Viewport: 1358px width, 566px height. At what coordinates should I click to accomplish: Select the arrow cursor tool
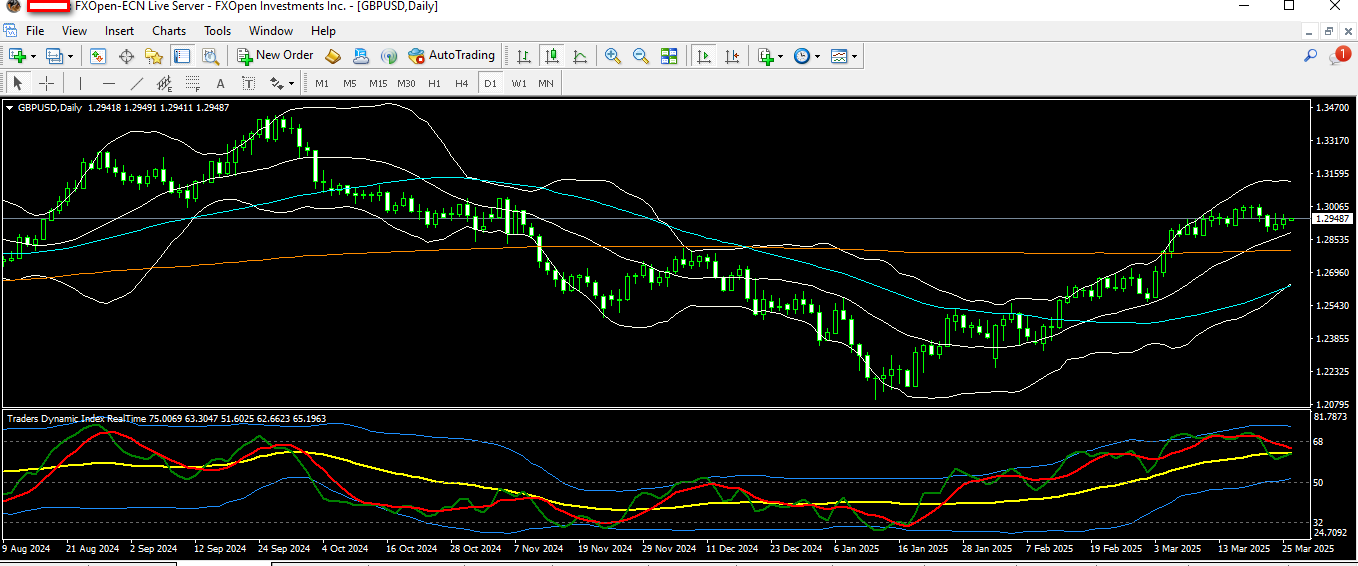(18, 83)
